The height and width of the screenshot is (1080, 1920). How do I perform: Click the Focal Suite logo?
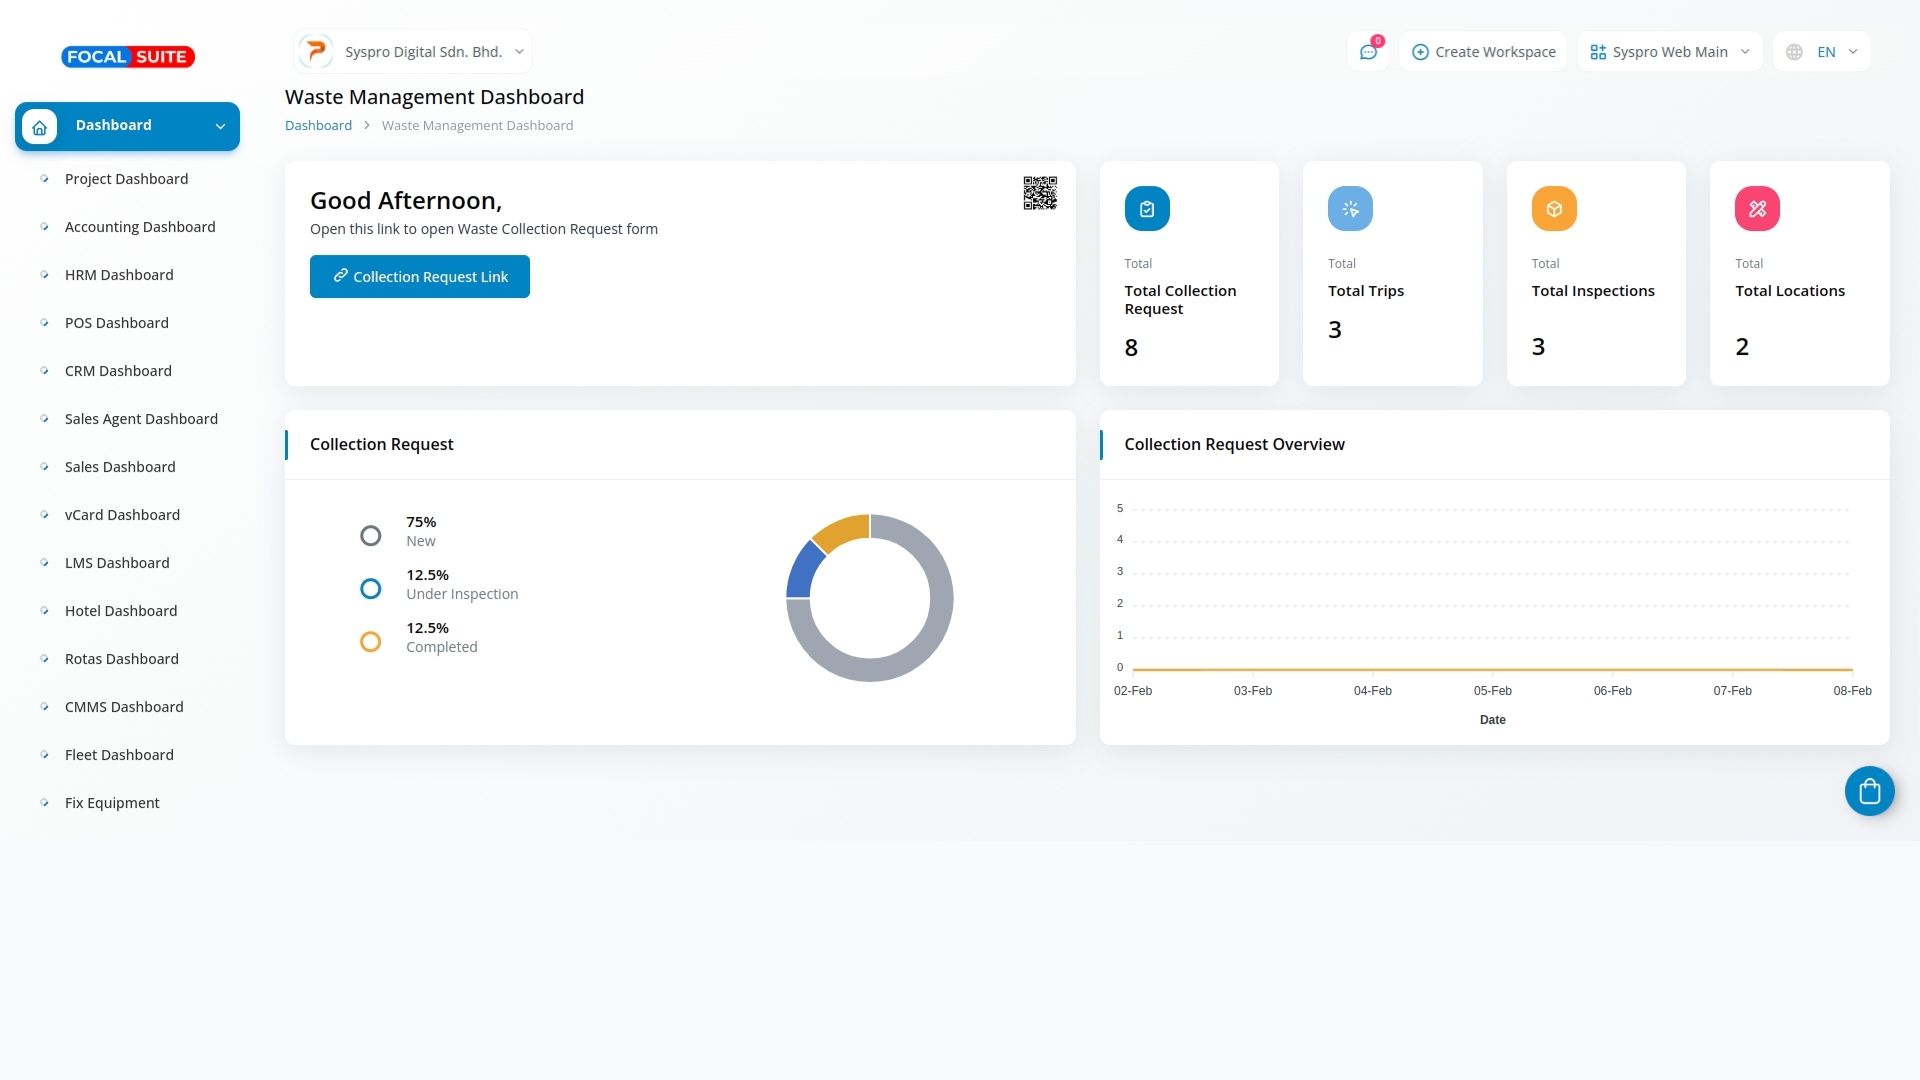[x=128, y=57]
